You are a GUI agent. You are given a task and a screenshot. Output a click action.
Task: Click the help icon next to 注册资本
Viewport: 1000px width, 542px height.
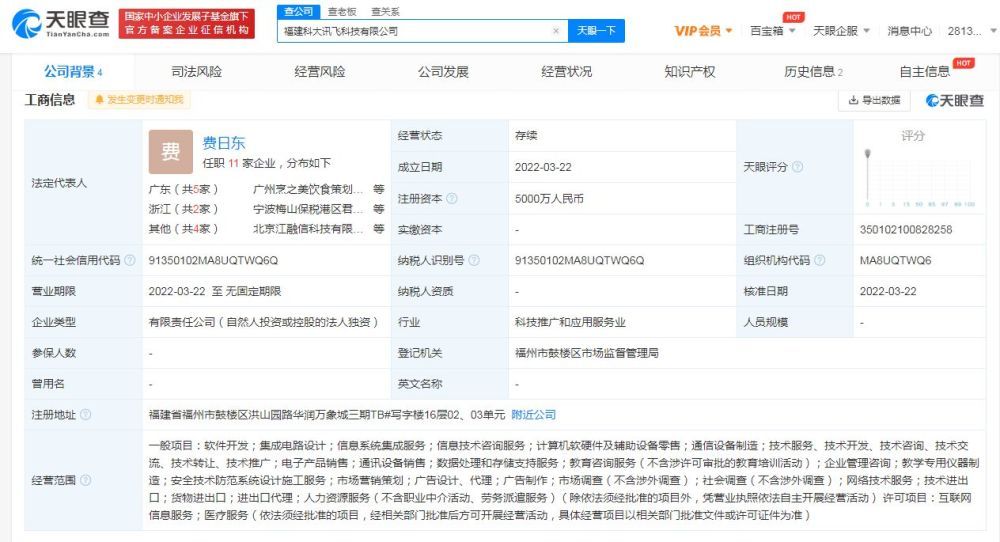(452, 198)
